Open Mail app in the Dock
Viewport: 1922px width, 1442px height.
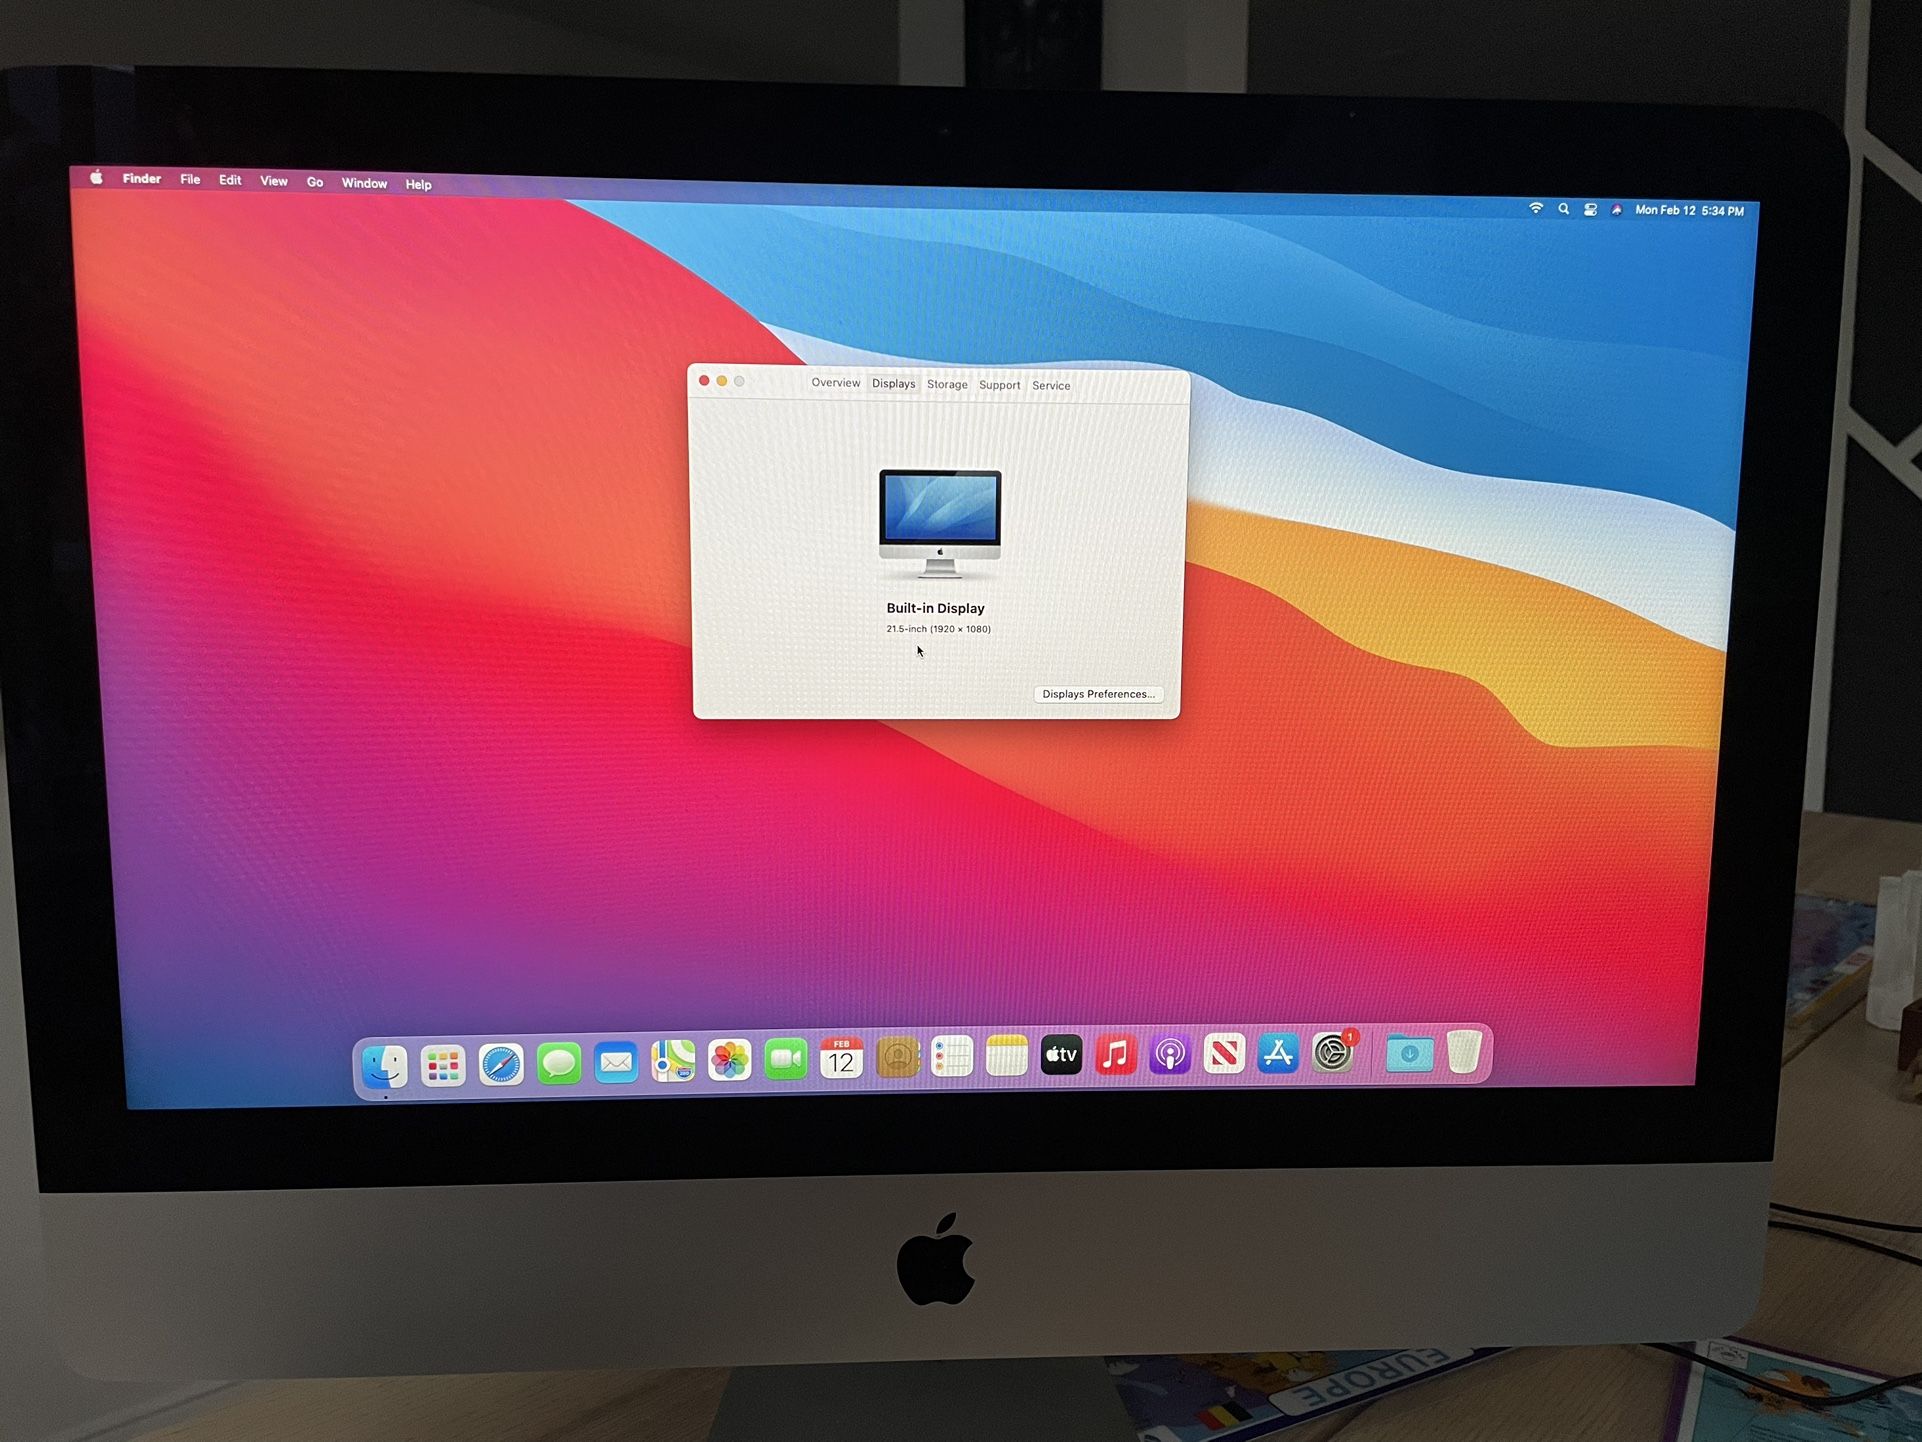[x=616, y=1062]
